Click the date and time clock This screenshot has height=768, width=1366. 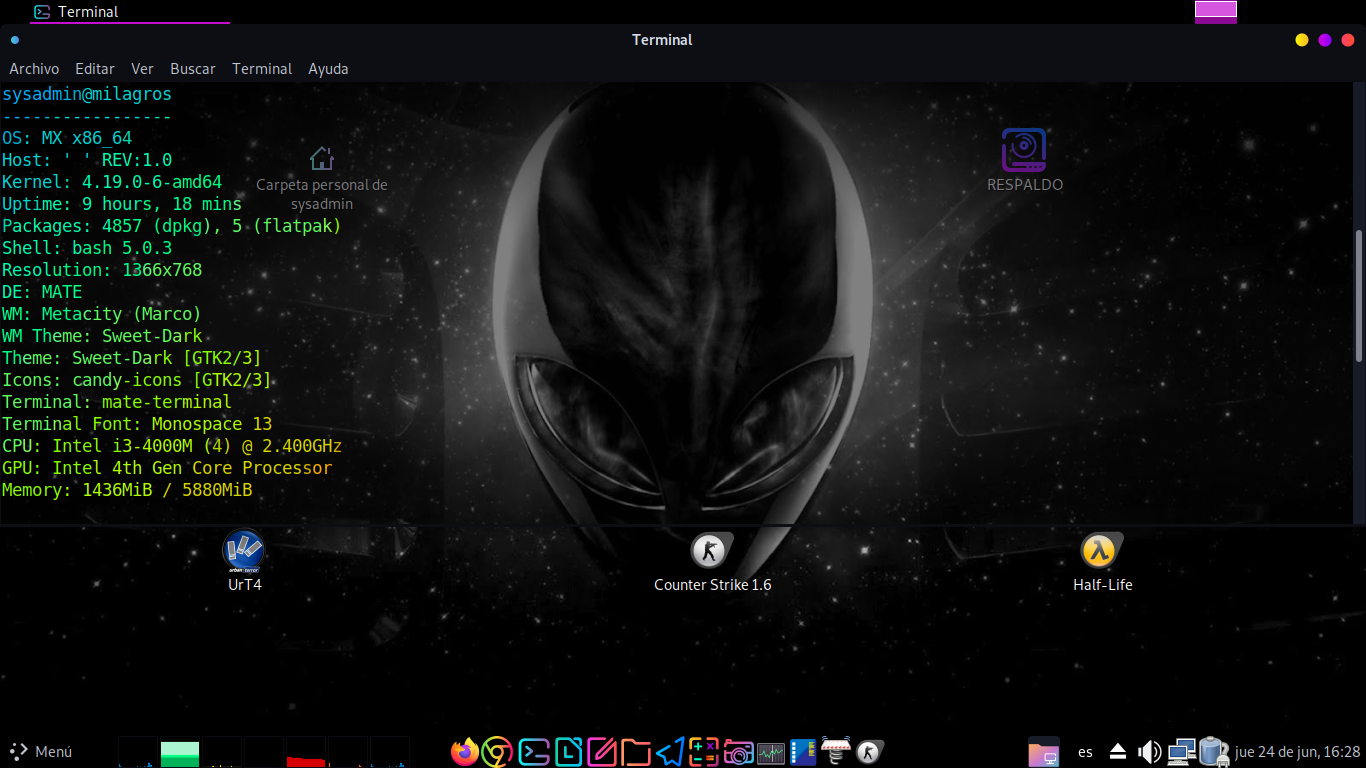coord(1297,752)
